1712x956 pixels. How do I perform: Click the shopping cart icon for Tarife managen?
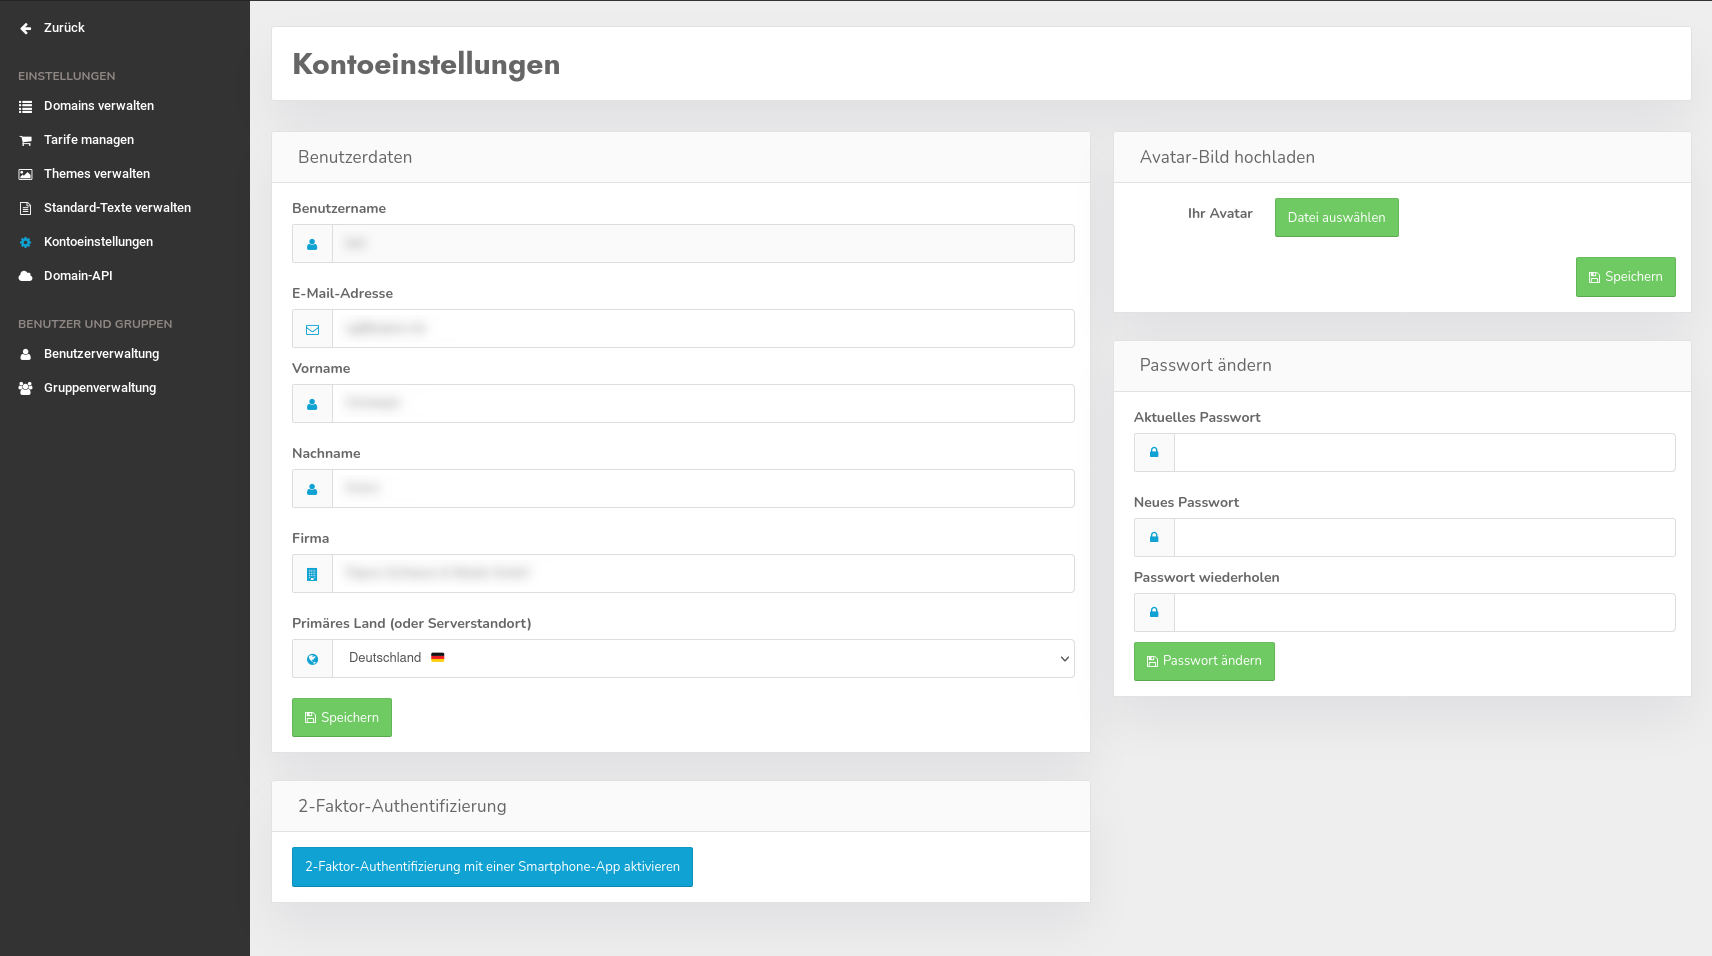tap(26, 140)
